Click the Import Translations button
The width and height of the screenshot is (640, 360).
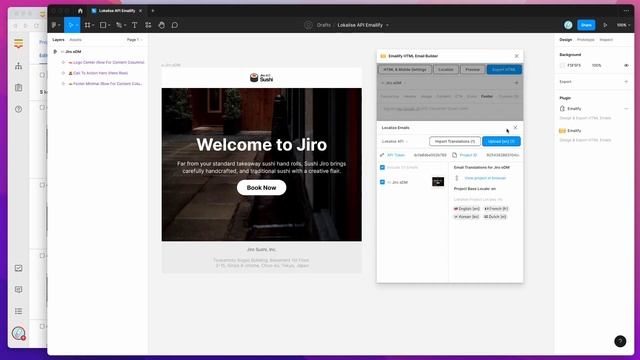pyautogui.click(x=455, y=141)
